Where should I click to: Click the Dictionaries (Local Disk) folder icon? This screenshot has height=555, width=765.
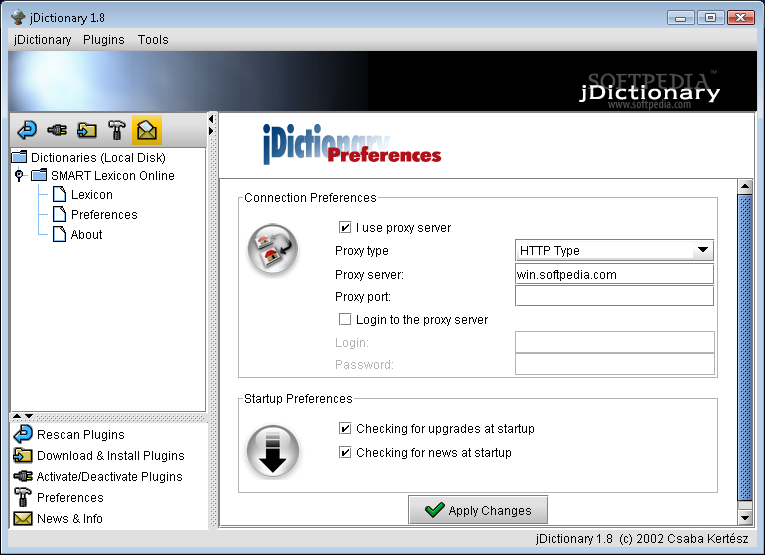click(x=19, y=157)
